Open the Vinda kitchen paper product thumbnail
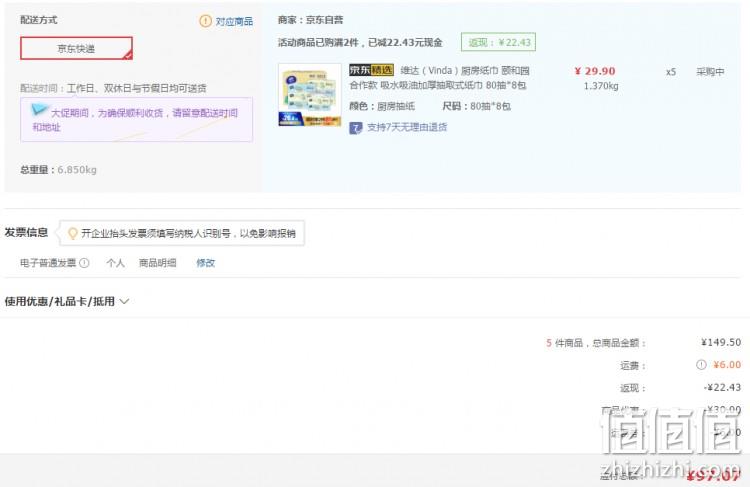Viewport: 750px width, 487px height. tap(309, 95)
